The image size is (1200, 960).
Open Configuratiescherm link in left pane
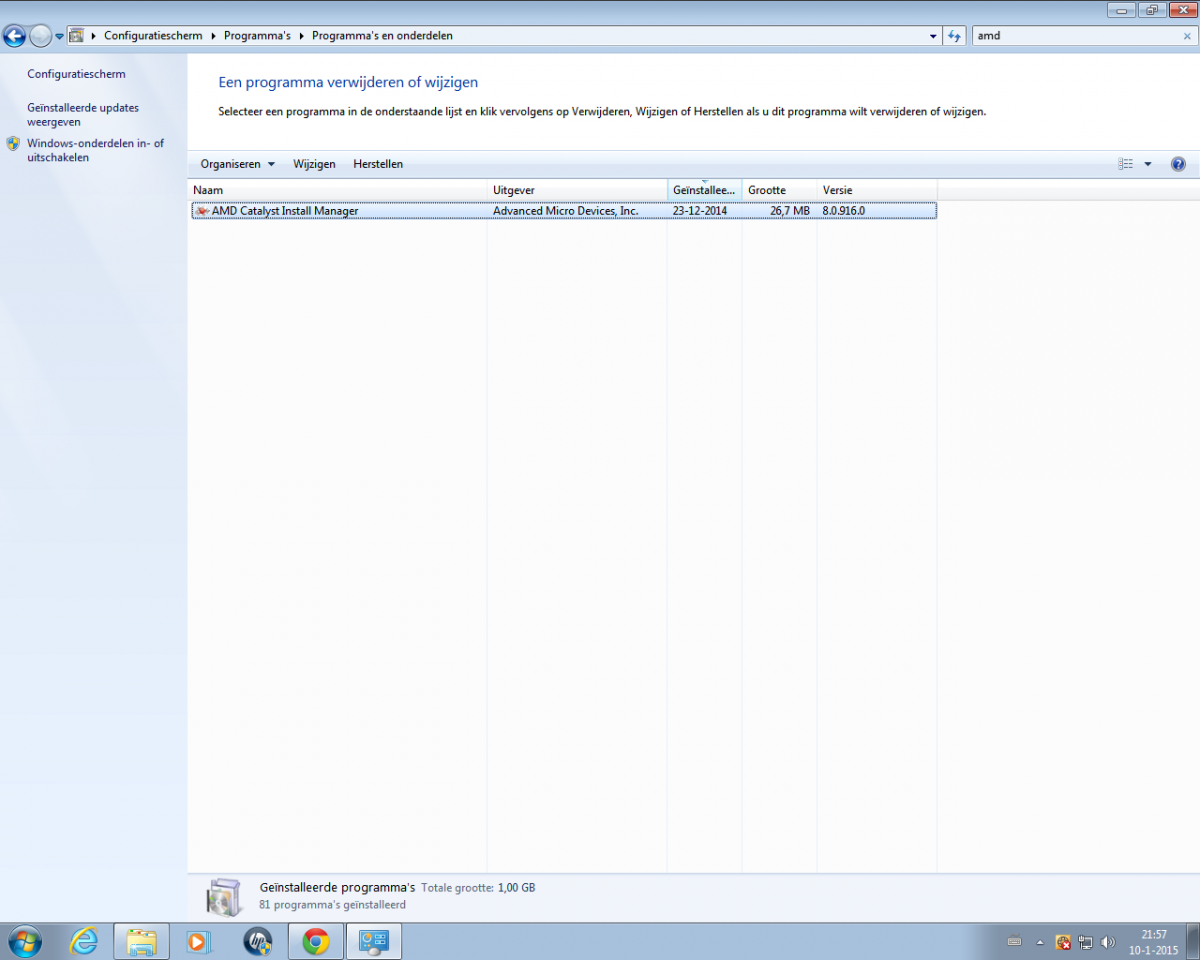click(76, 74)
